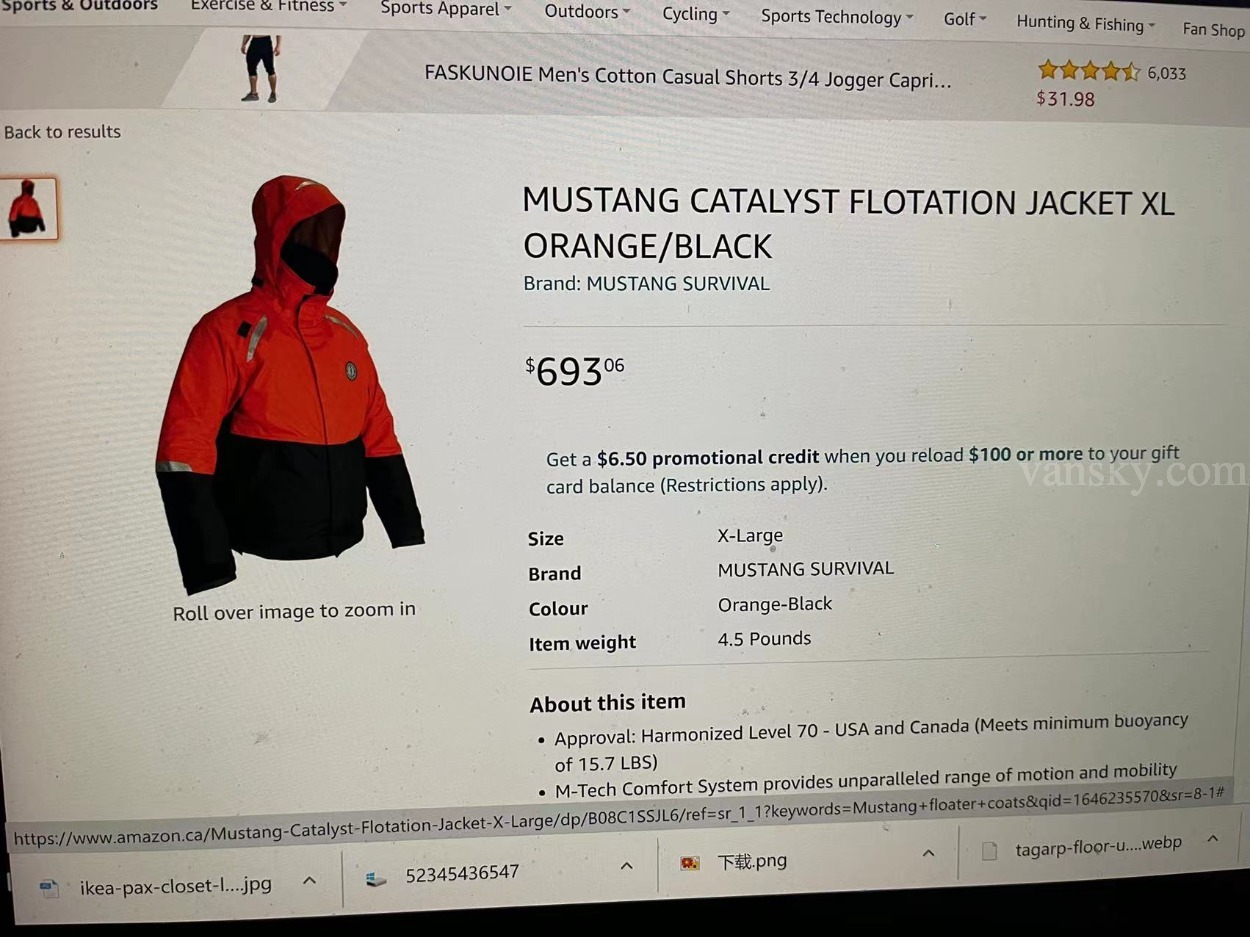The image size is (1250, 937).
Task: Open options chevron for ikea-pax-closet download
Action: pos(309,881)
